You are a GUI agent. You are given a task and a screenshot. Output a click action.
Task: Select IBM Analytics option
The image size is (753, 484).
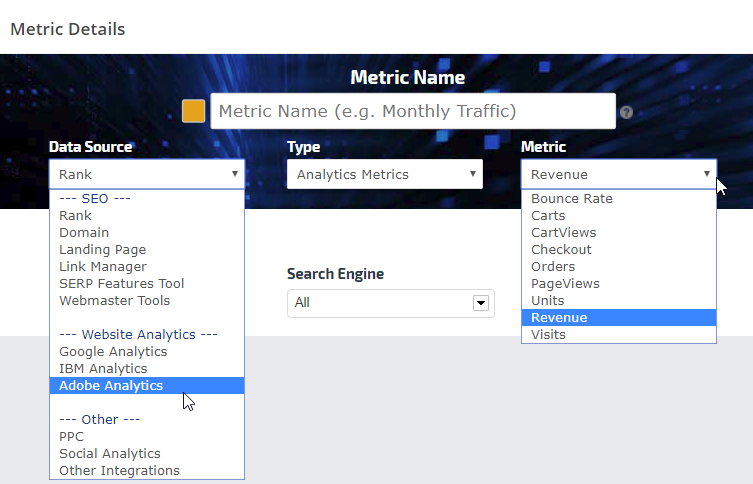pos(103,368)
